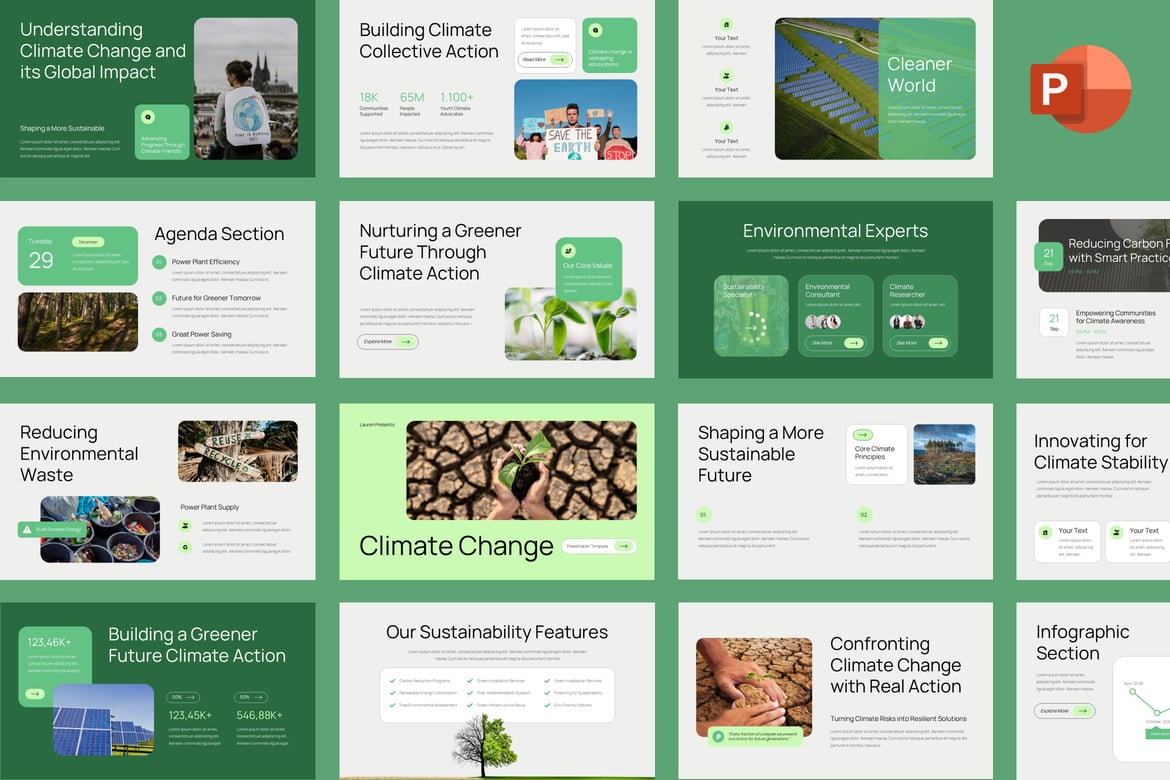The image size is (1170, 780).
Task: Click the warning triangle icon on the Build Greener Energy tag
Action: (x=27, y=529)
